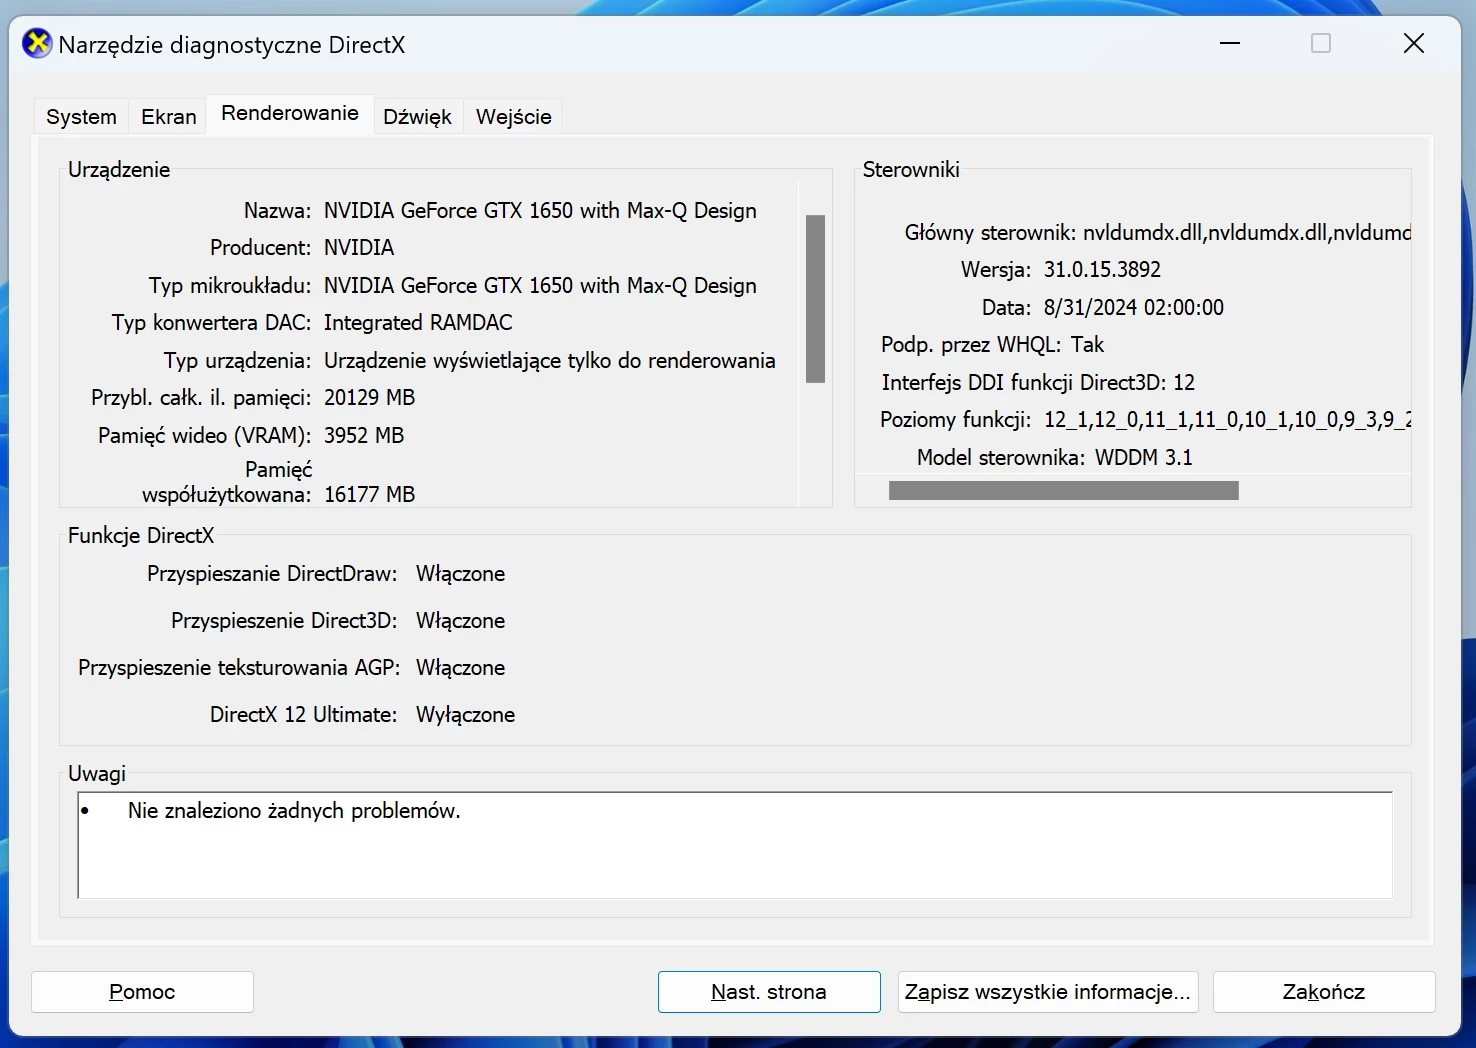Select the Nazwa value NVIDIA GeForce GTX 1650
The image size is (1476, 1048).
point(540,211)
